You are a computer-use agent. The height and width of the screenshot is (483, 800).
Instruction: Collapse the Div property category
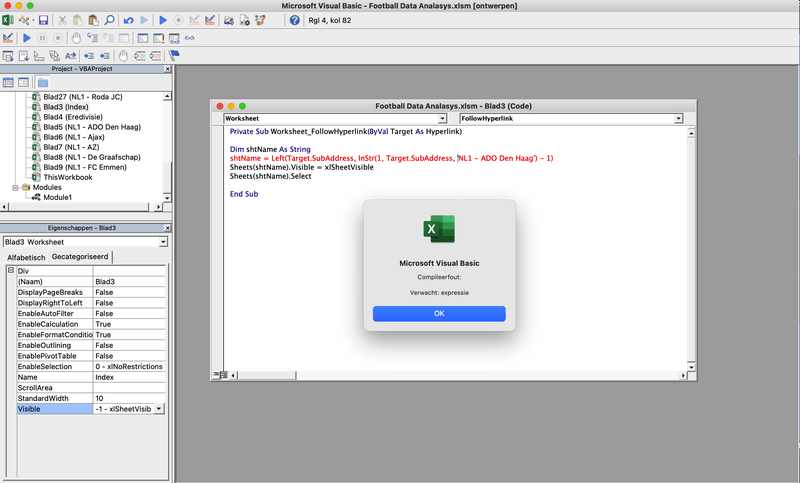pos(11,271)
